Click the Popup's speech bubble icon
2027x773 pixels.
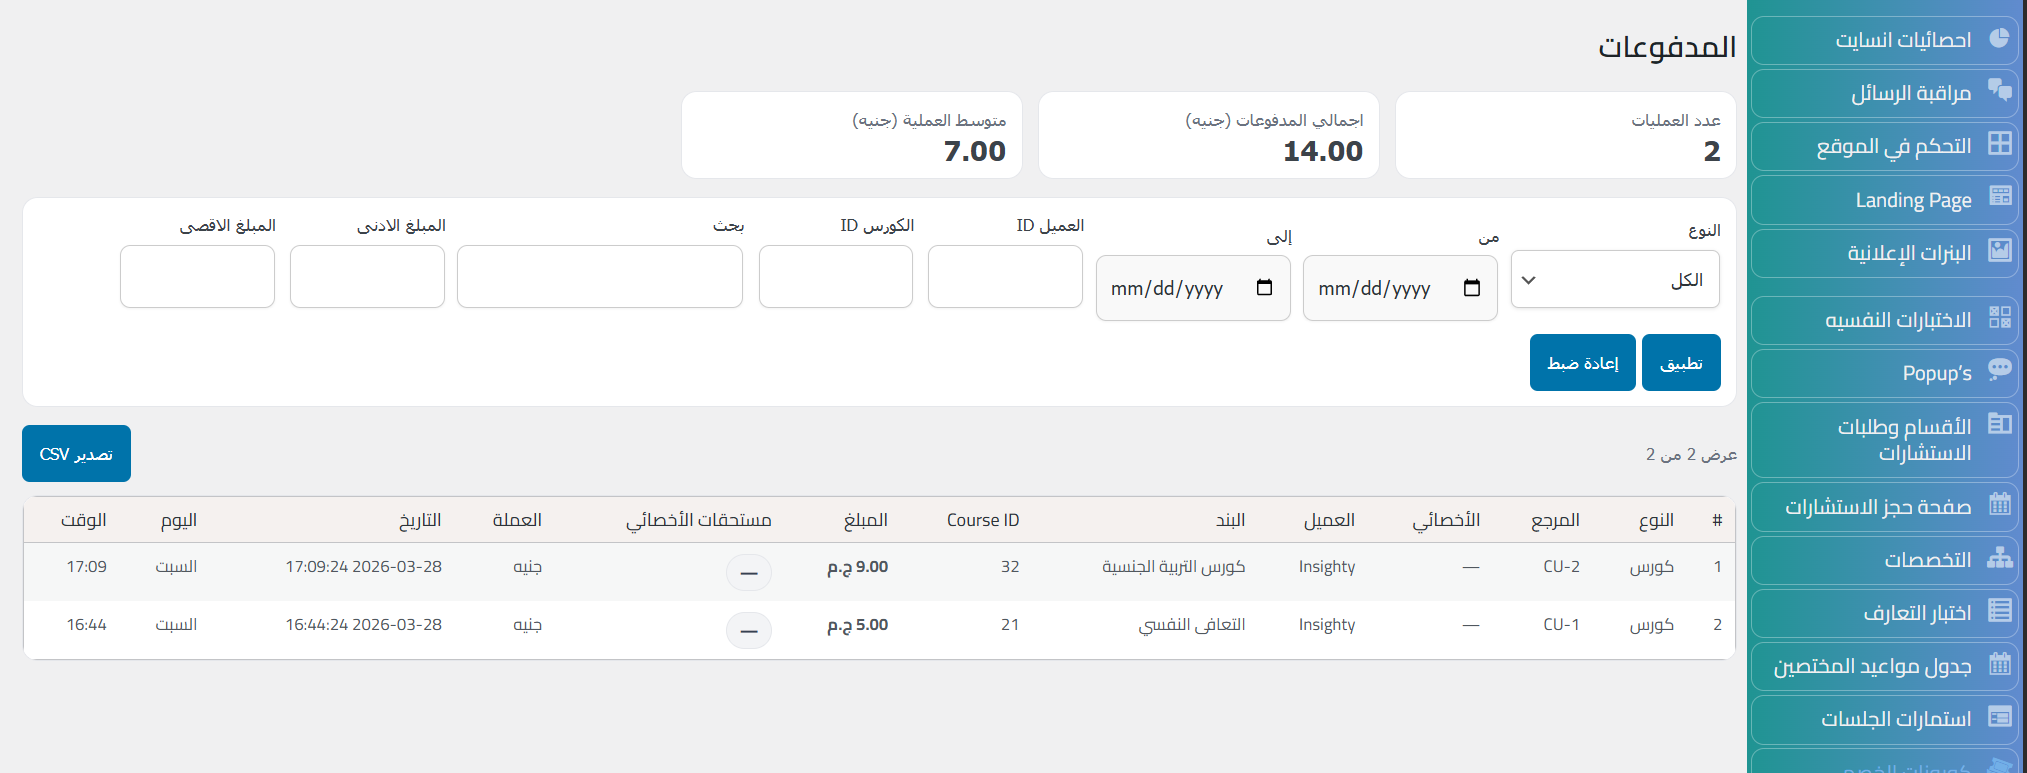pyautogui.click(x=1999, y=369)
